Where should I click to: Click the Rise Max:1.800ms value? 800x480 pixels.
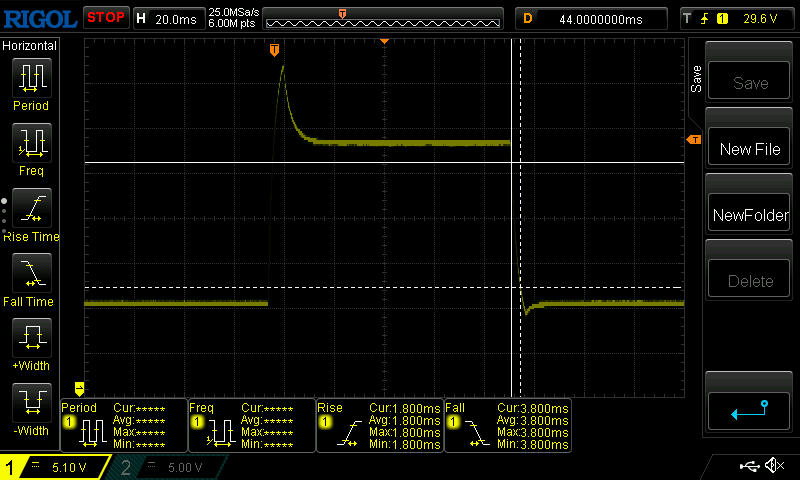405,433
